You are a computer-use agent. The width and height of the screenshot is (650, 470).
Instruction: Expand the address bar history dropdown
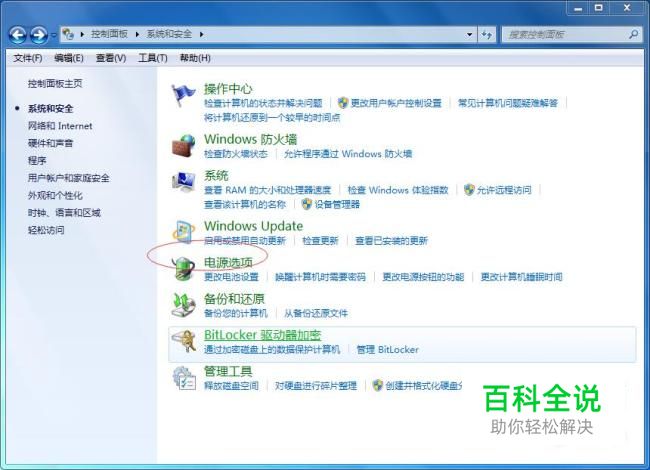tap(470, 35)
